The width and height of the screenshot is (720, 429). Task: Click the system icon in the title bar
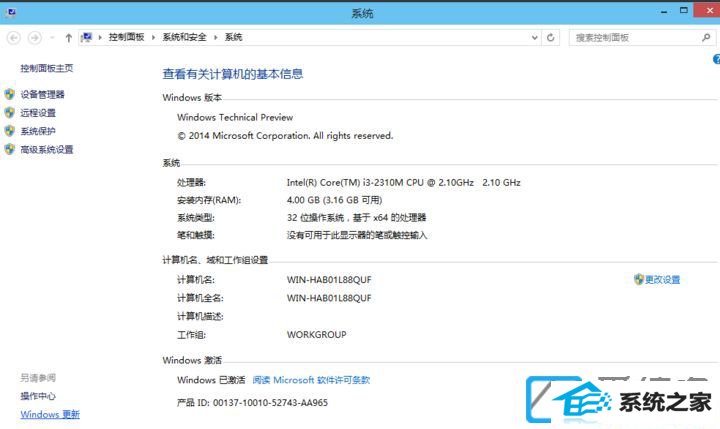pyautogui.click(x=11, y=12)
